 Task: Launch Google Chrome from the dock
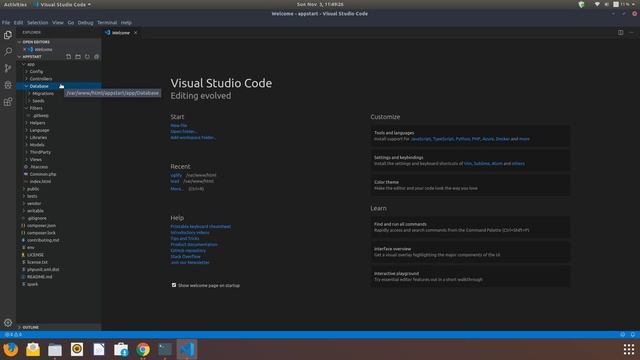tap(143, 349)
